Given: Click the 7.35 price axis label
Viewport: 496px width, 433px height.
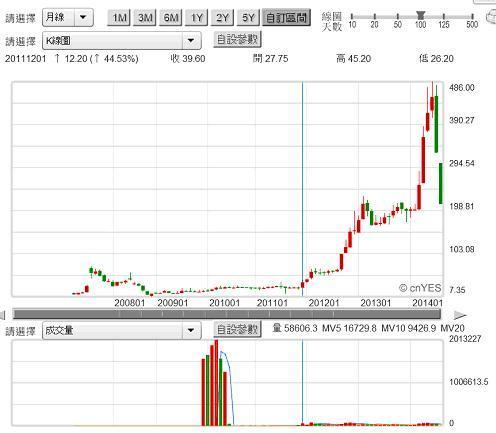Looking at the screenshot, I should 457,290.
